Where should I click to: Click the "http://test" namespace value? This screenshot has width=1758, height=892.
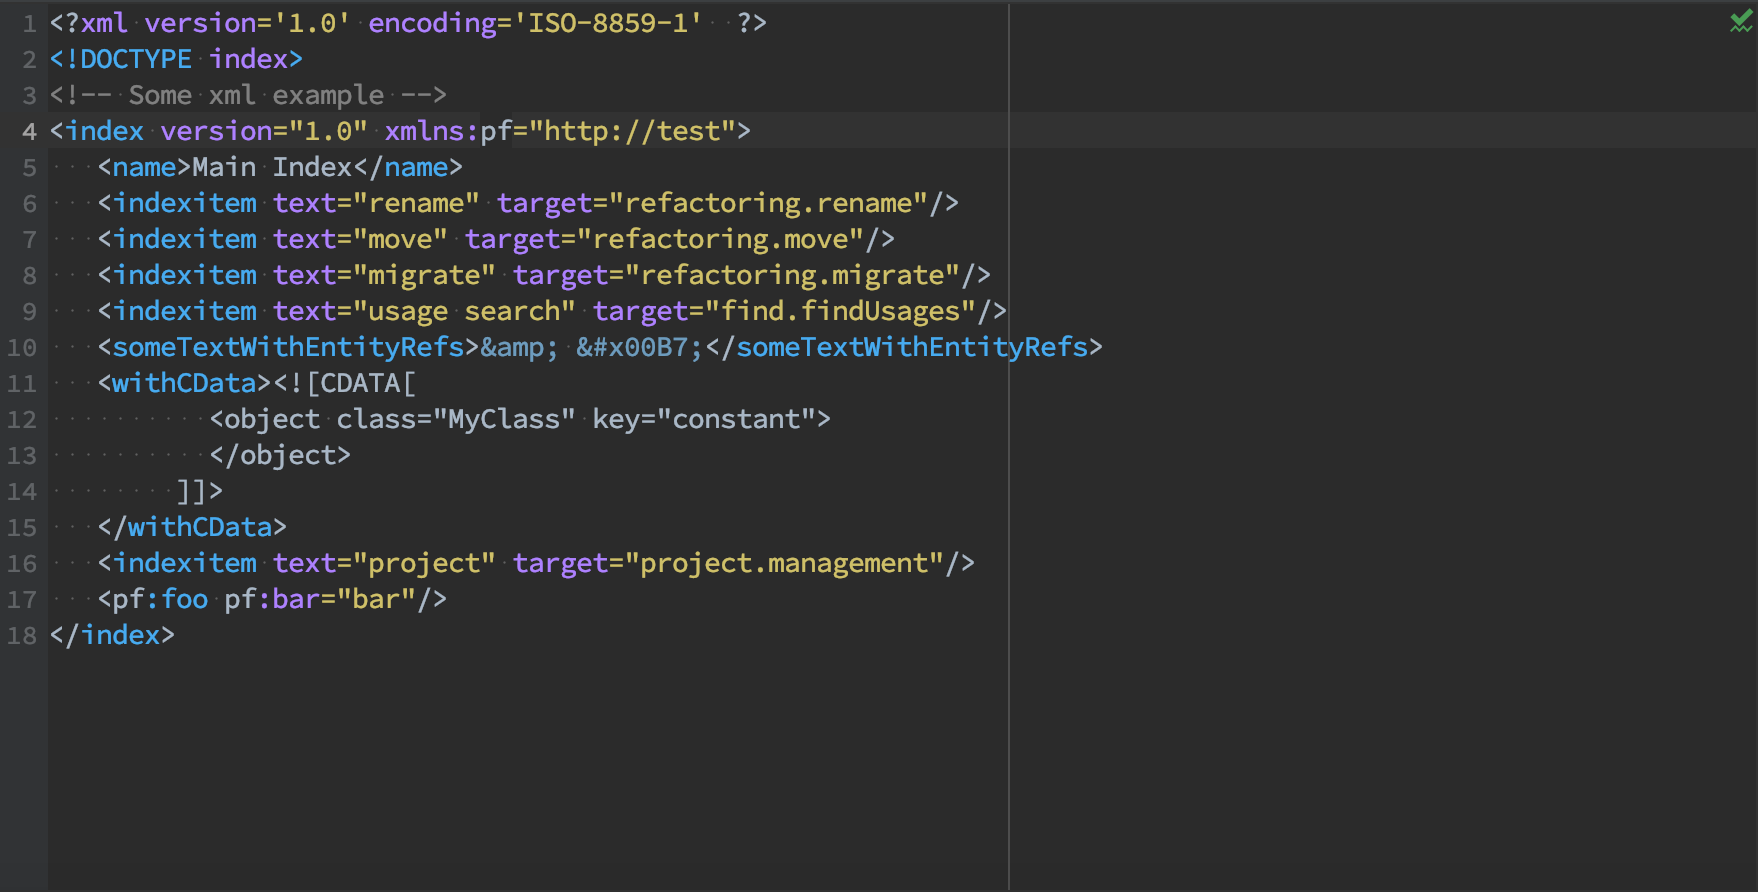tap(632, 131)
